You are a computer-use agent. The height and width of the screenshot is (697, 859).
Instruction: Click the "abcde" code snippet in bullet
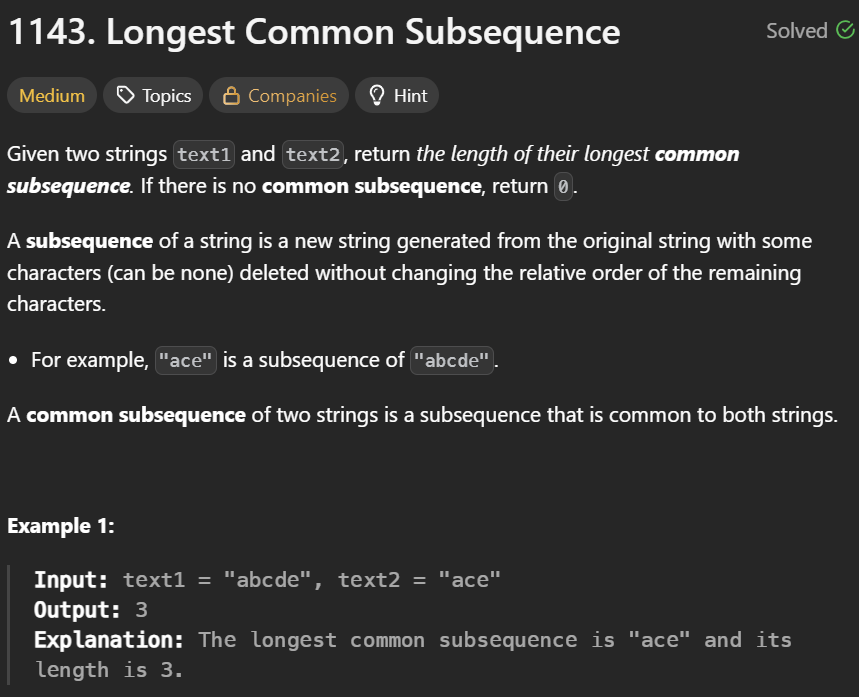(x=451, y=361)
